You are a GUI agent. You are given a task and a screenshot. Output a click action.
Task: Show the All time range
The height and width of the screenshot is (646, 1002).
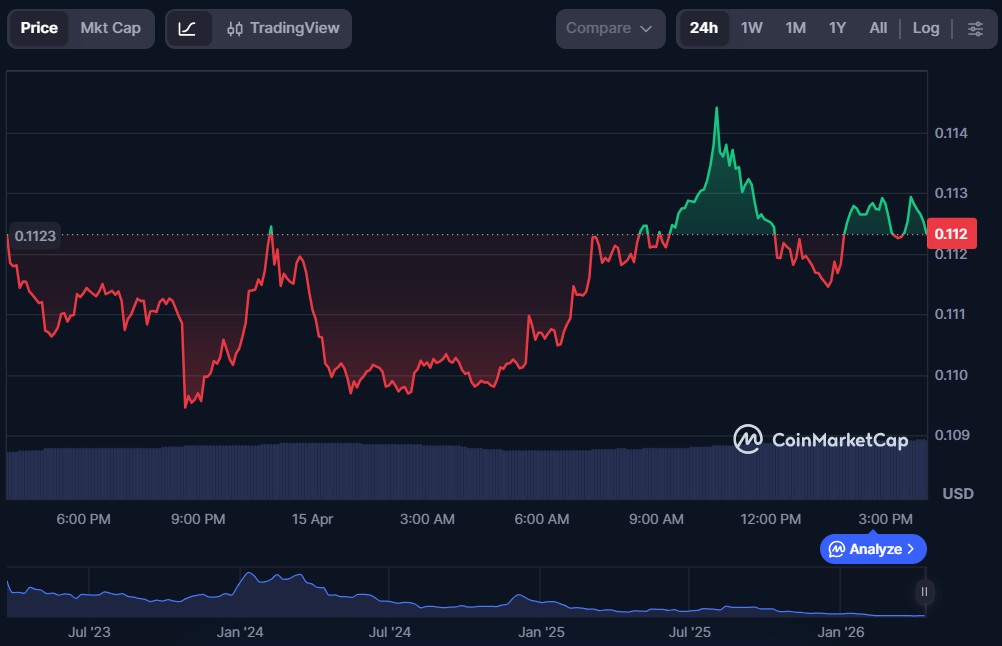[x=878, y=28]
